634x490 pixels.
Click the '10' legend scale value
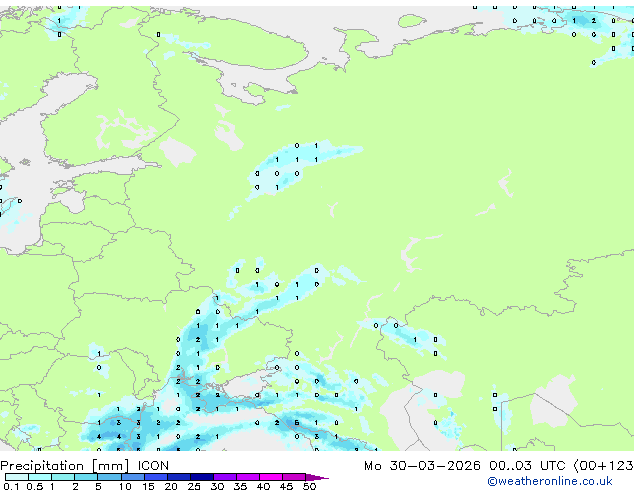125,486
